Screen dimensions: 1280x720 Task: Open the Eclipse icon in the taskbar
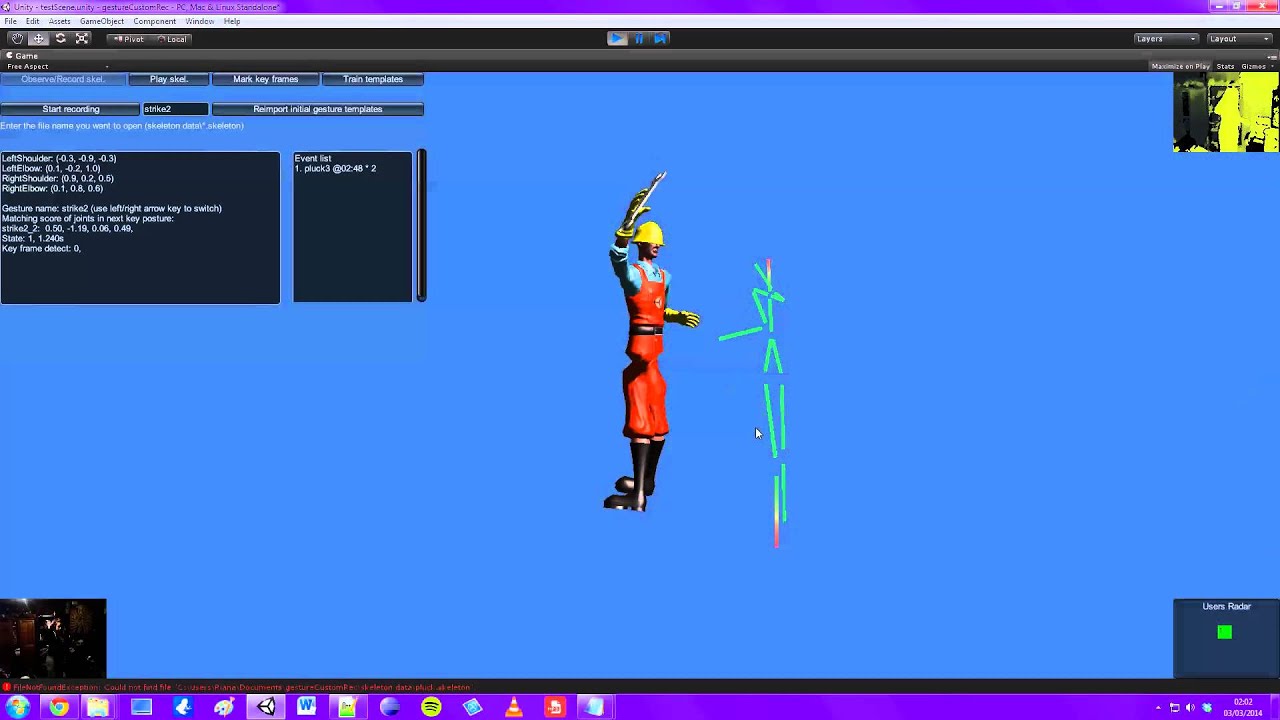tap(390, 708)
